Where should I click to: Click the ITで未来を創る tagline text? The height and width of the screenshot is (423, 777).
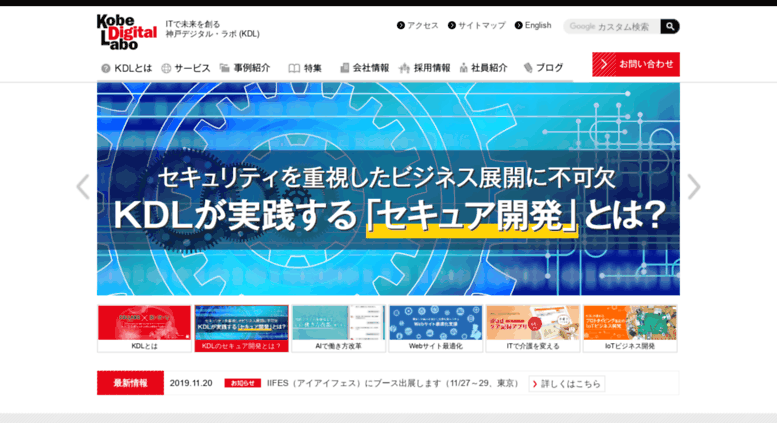point(193,24)
